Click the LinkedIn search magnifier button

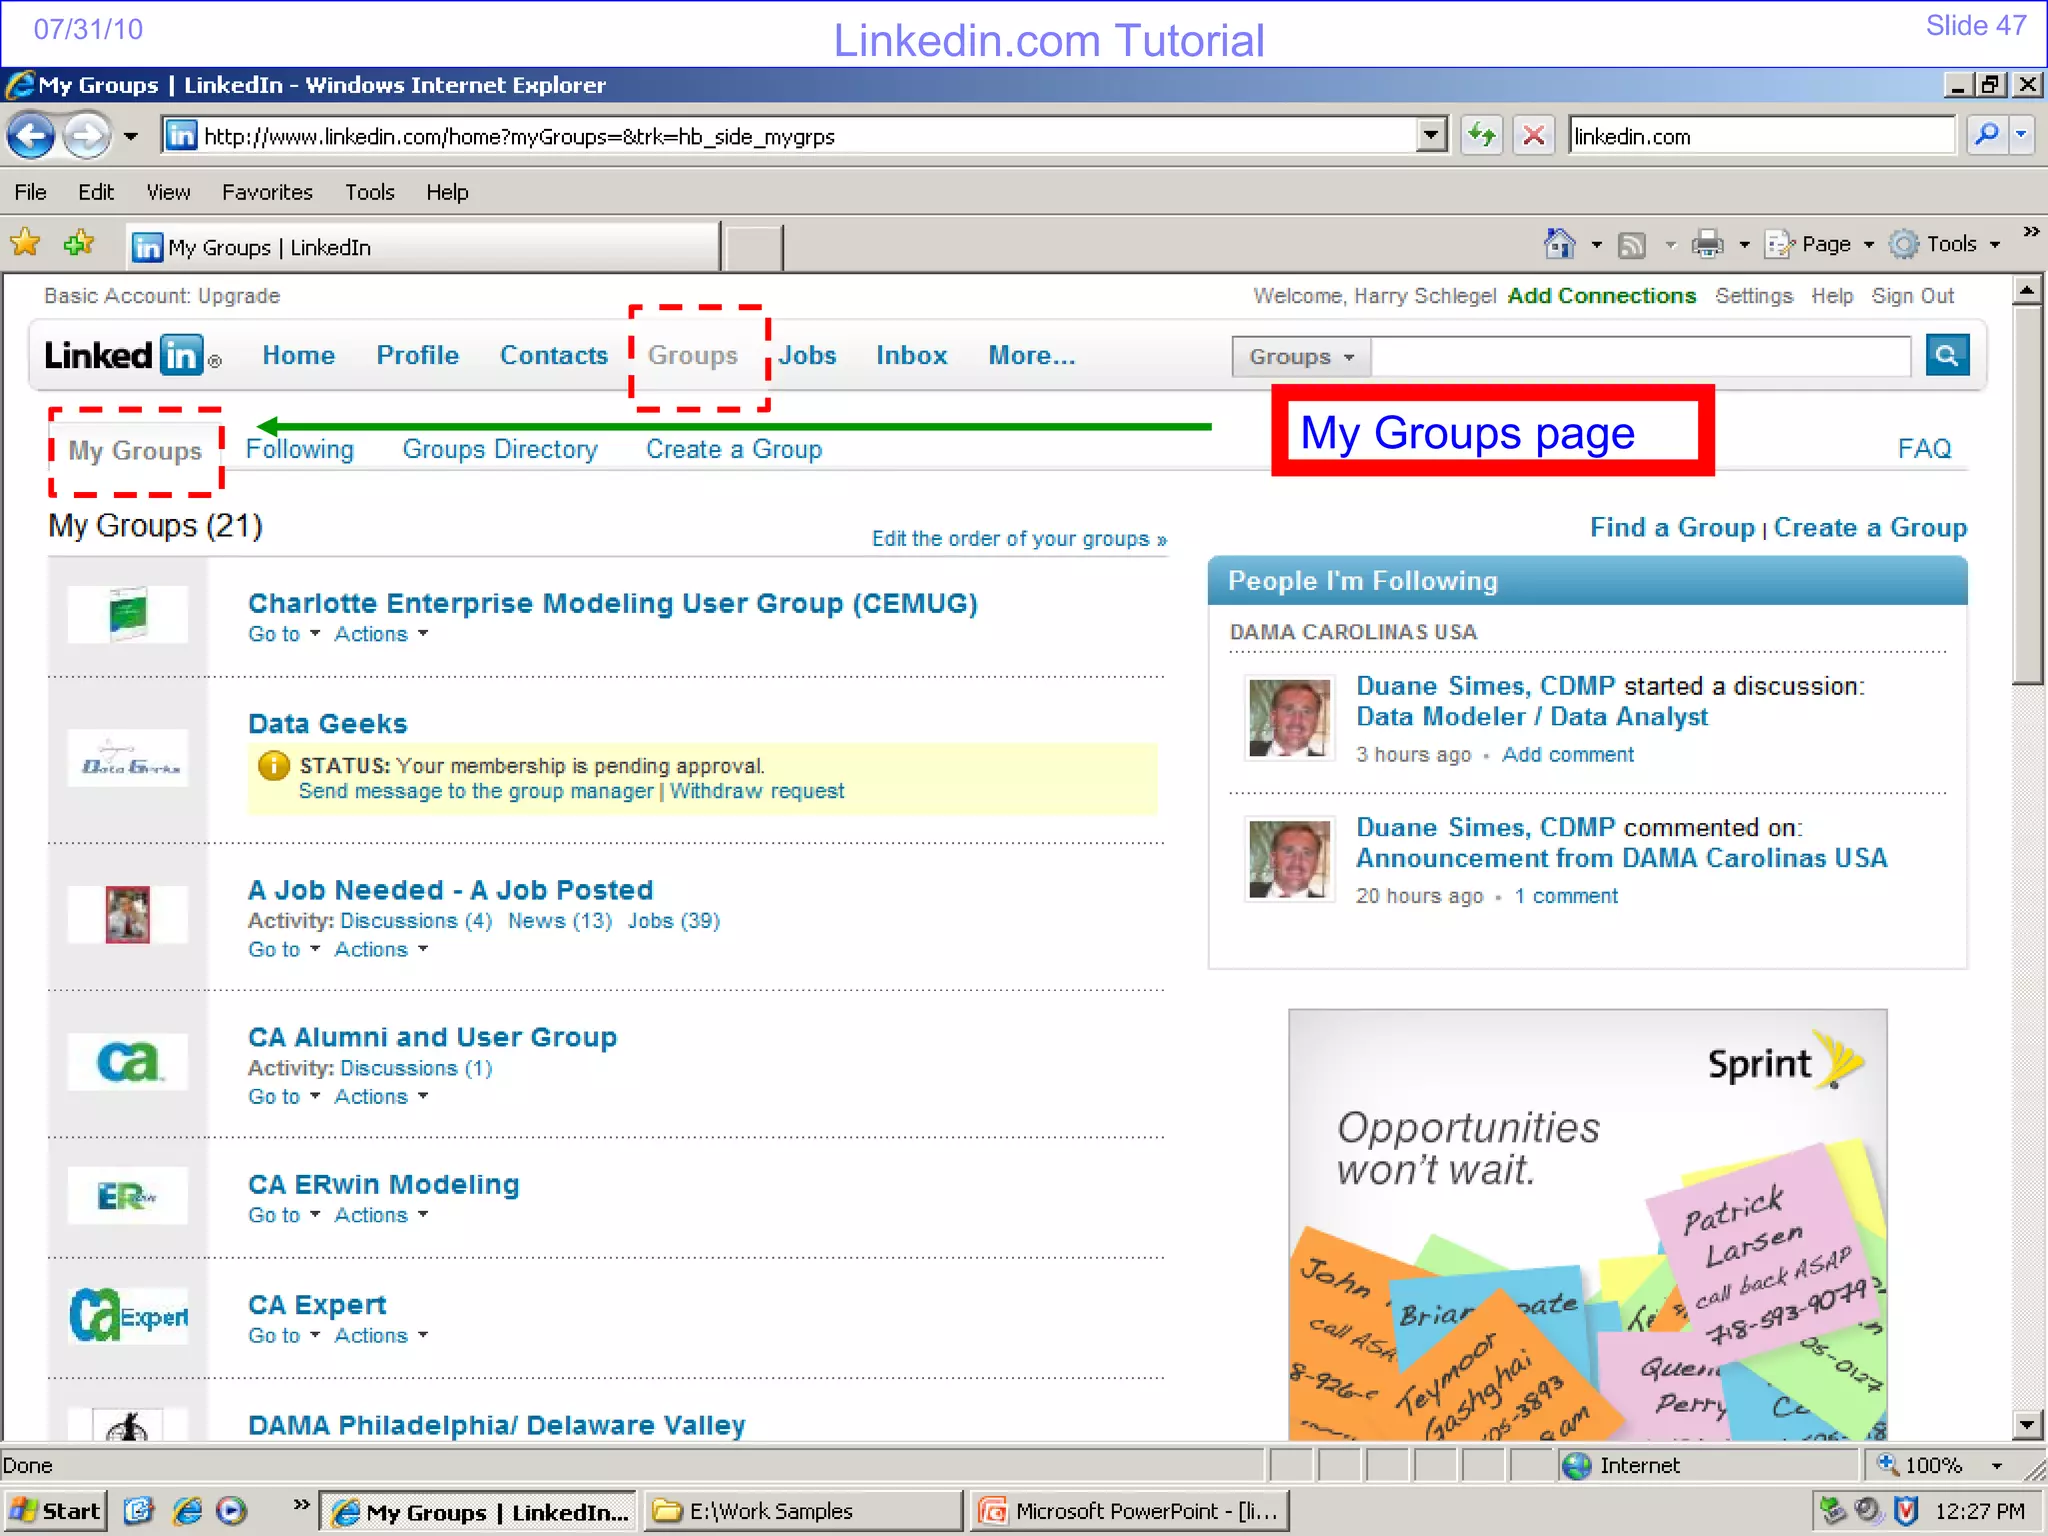(1946, 356)
